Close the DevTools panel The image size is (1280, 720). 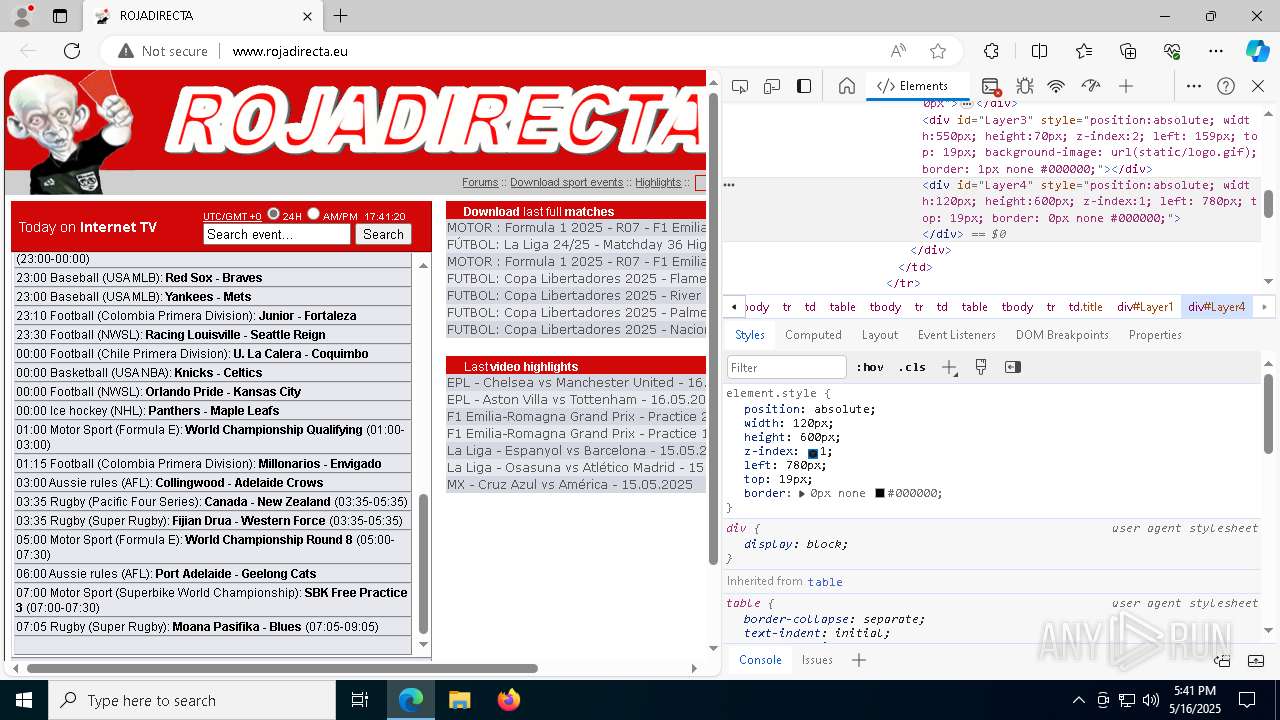(1258, 86)
